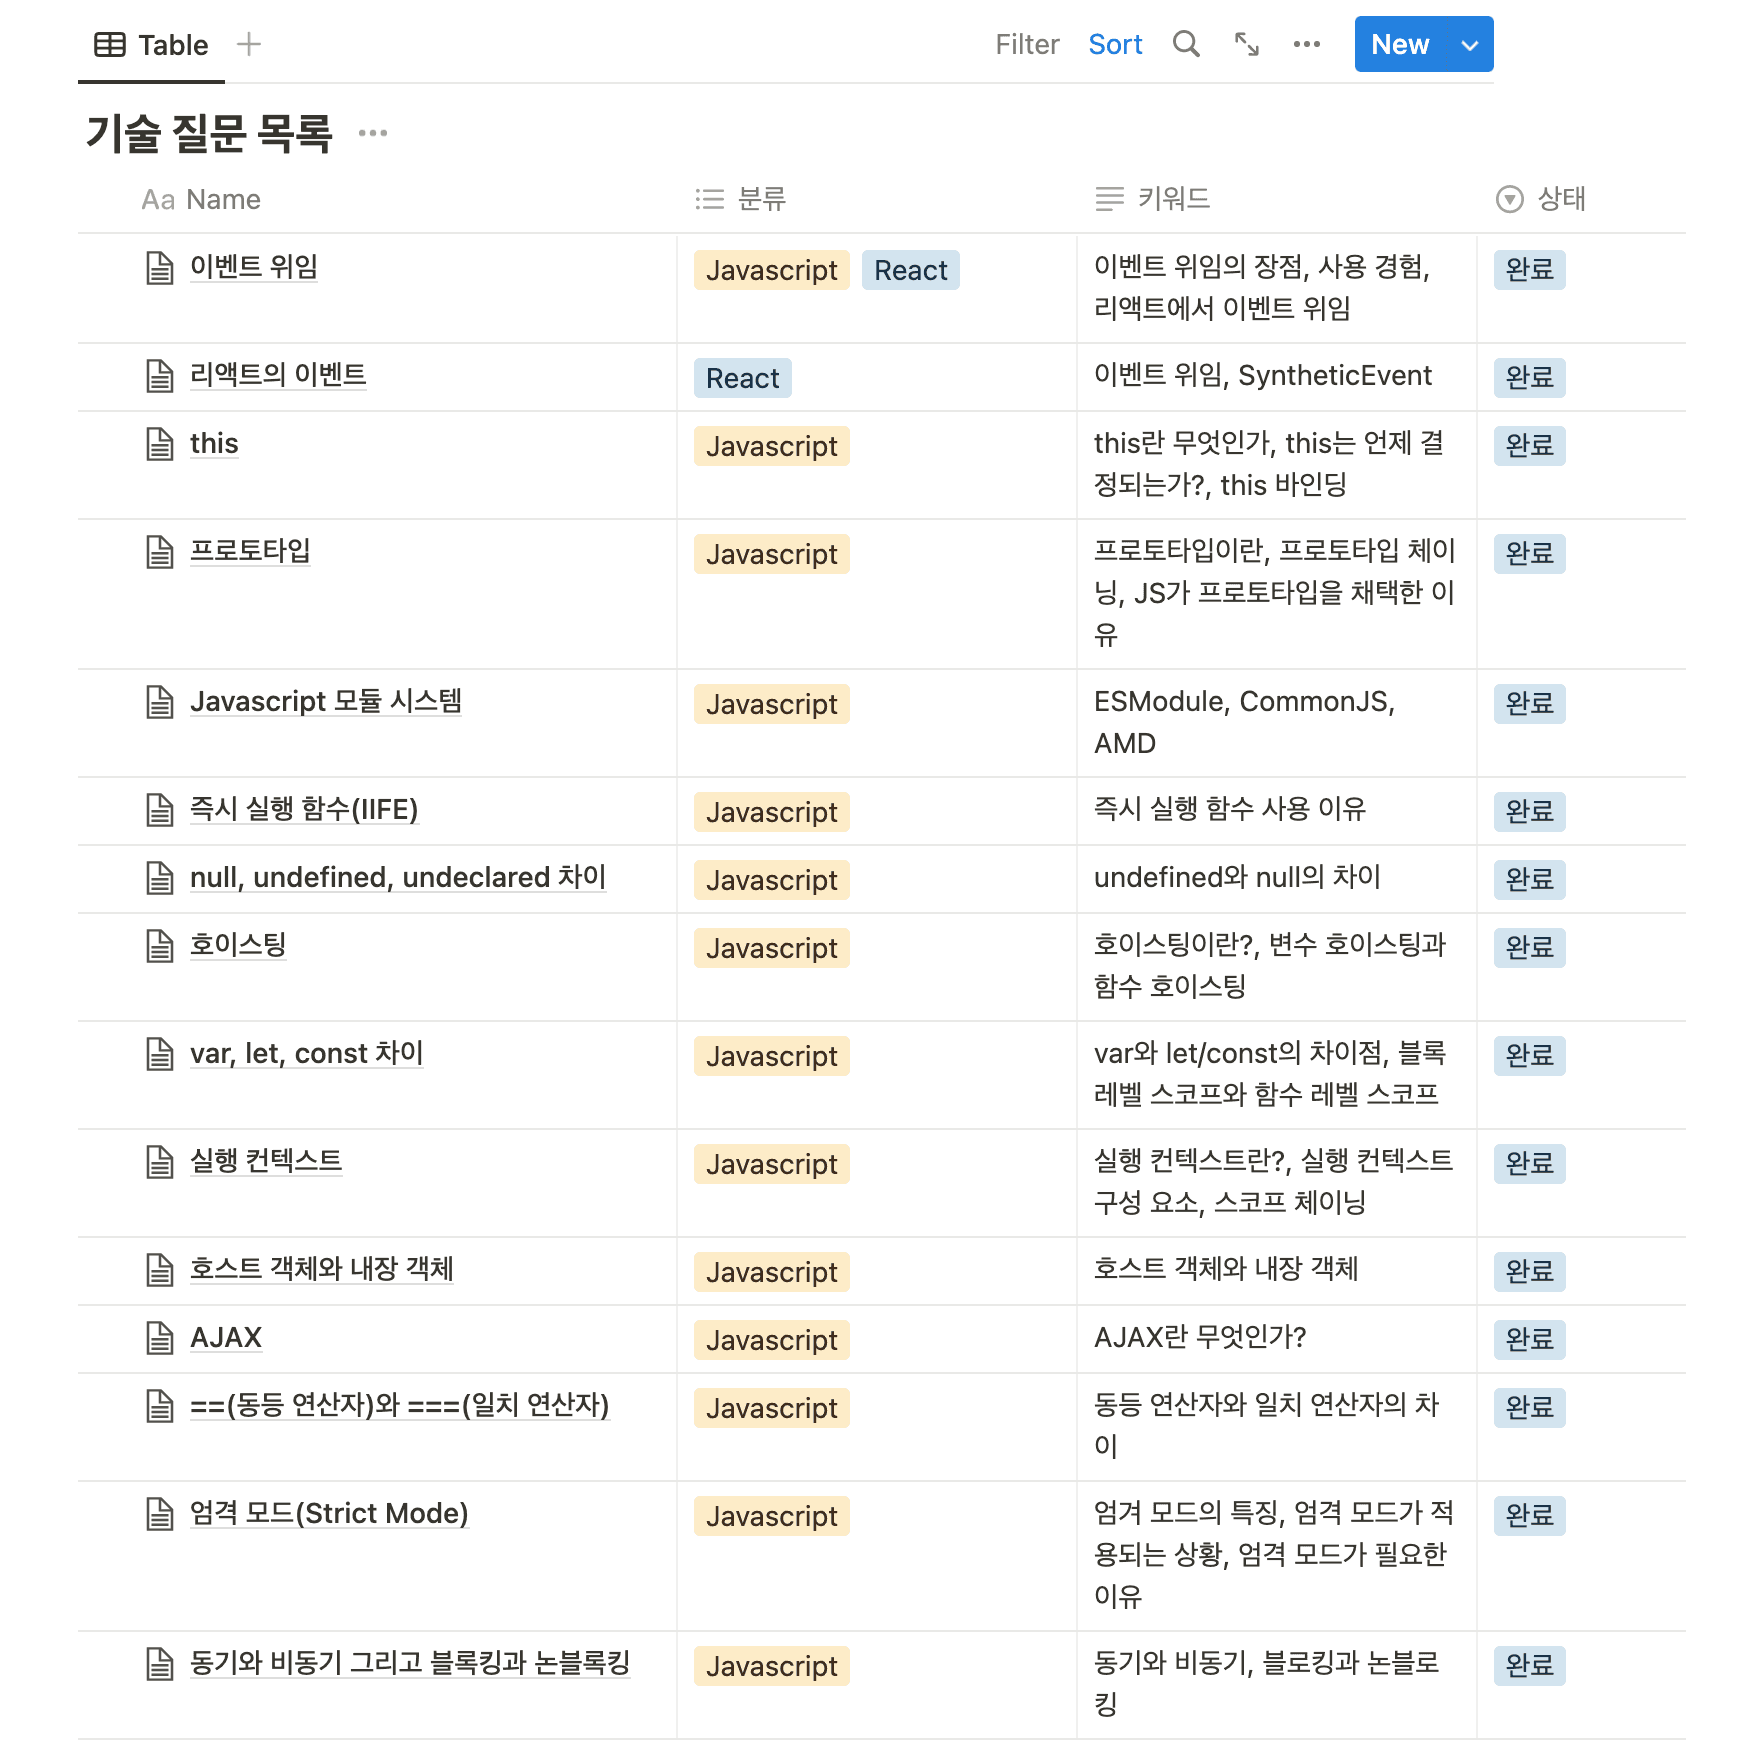Click the page icon next to AJAX
This screenshot has width=1746, height=1740.
coord(160,1338)
